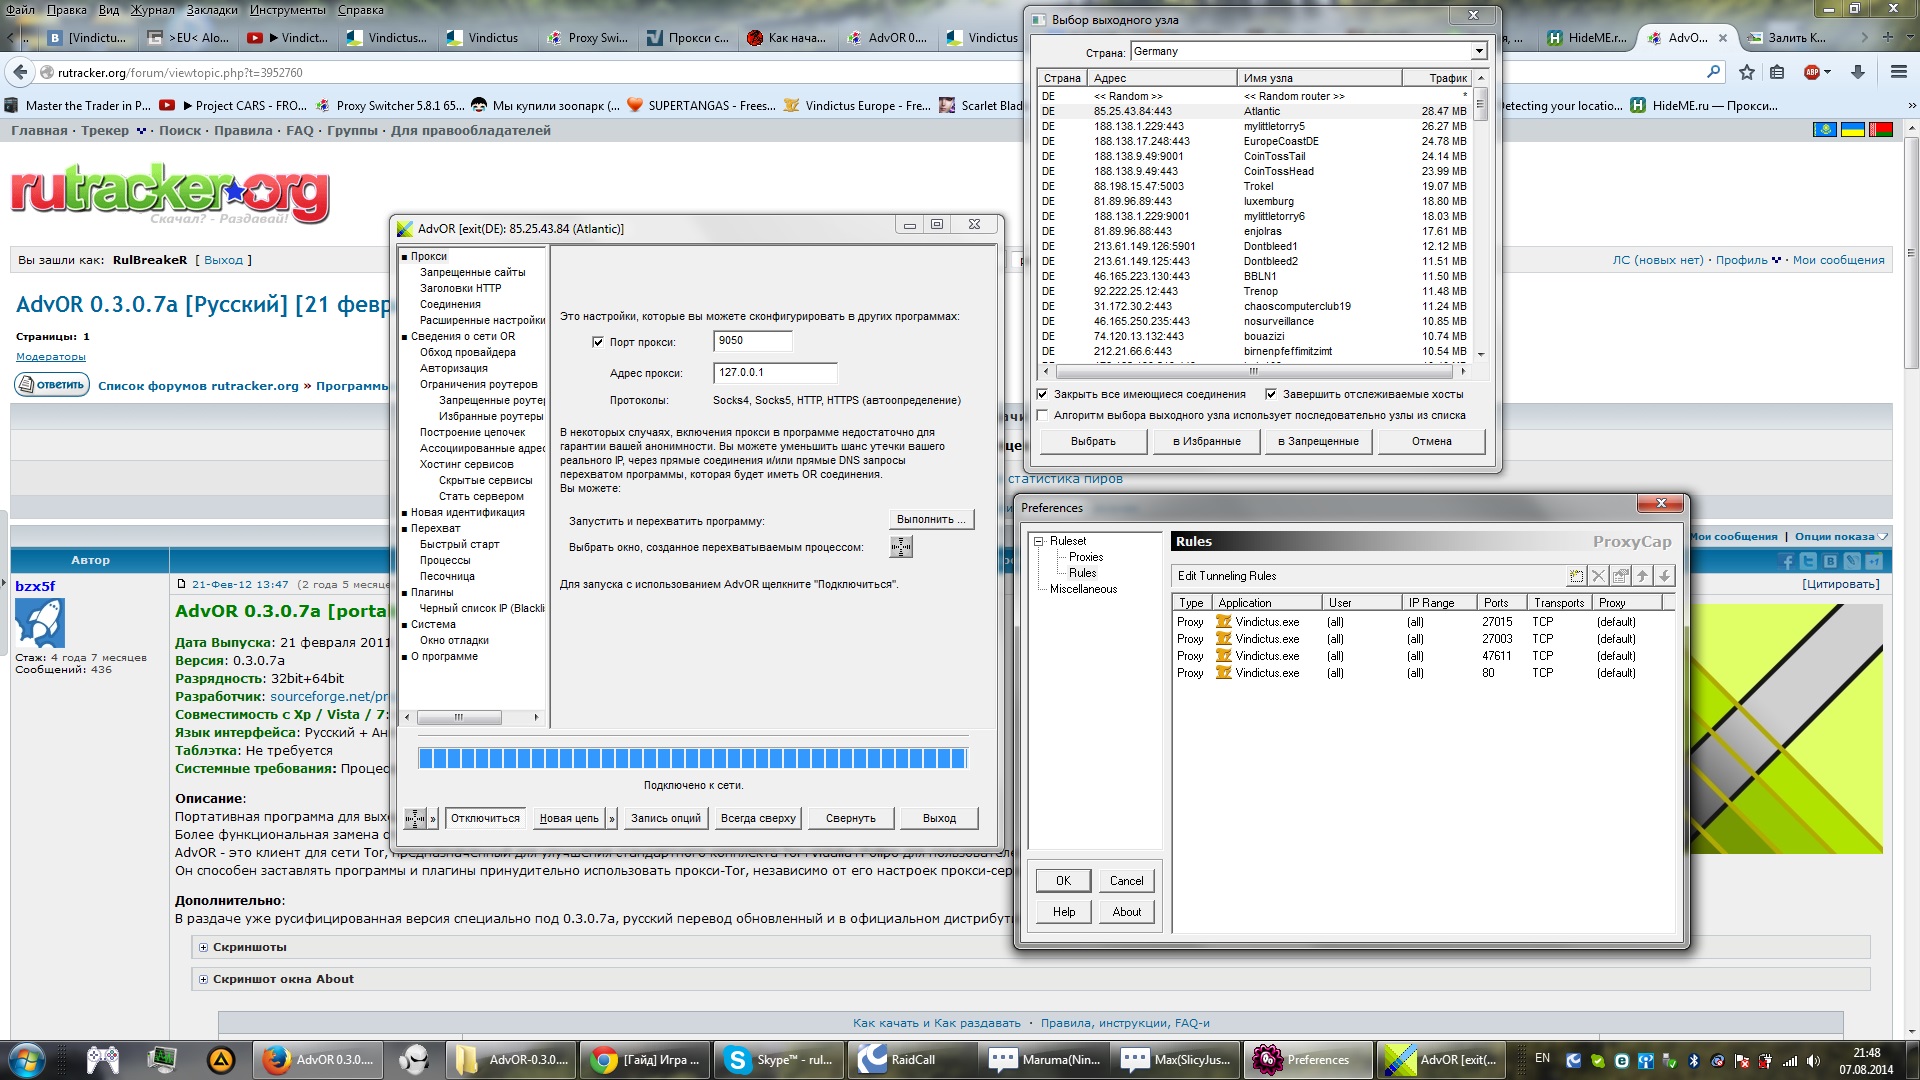Click the Kazakhstan flag icon
Image resolution: width=1920 pixels, height=1080 pixels.
click(1824, 131)
